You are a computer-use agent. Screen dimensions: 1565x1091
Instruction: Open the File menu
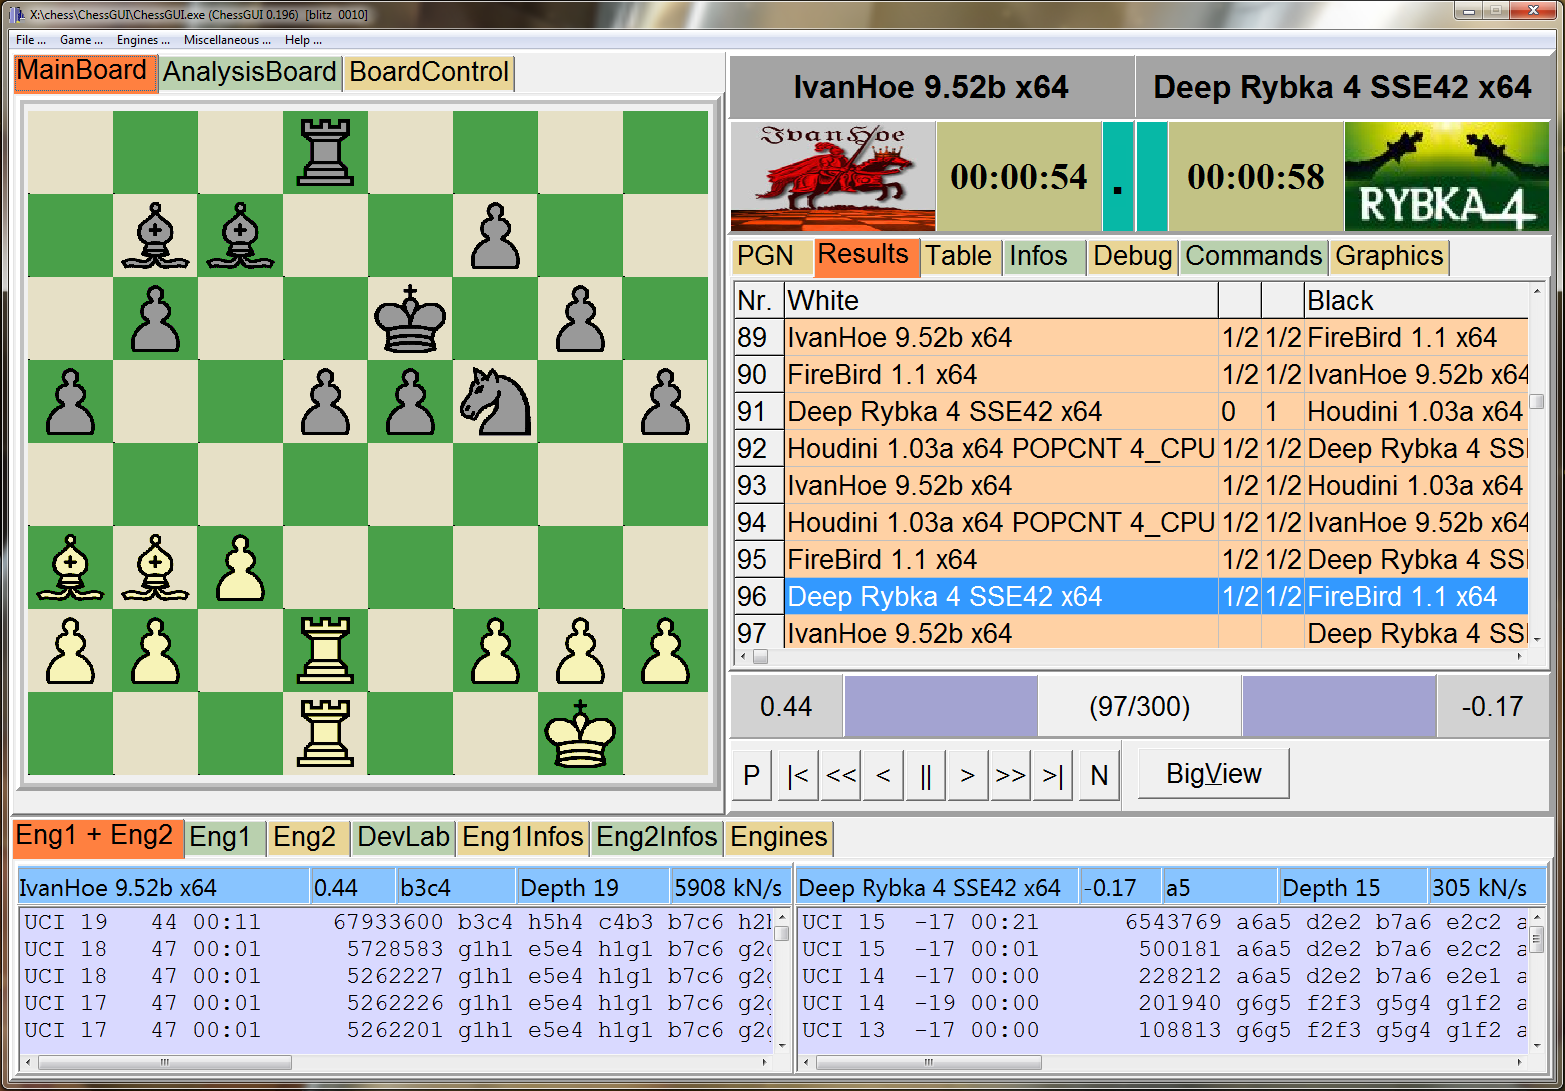point(31,40)
